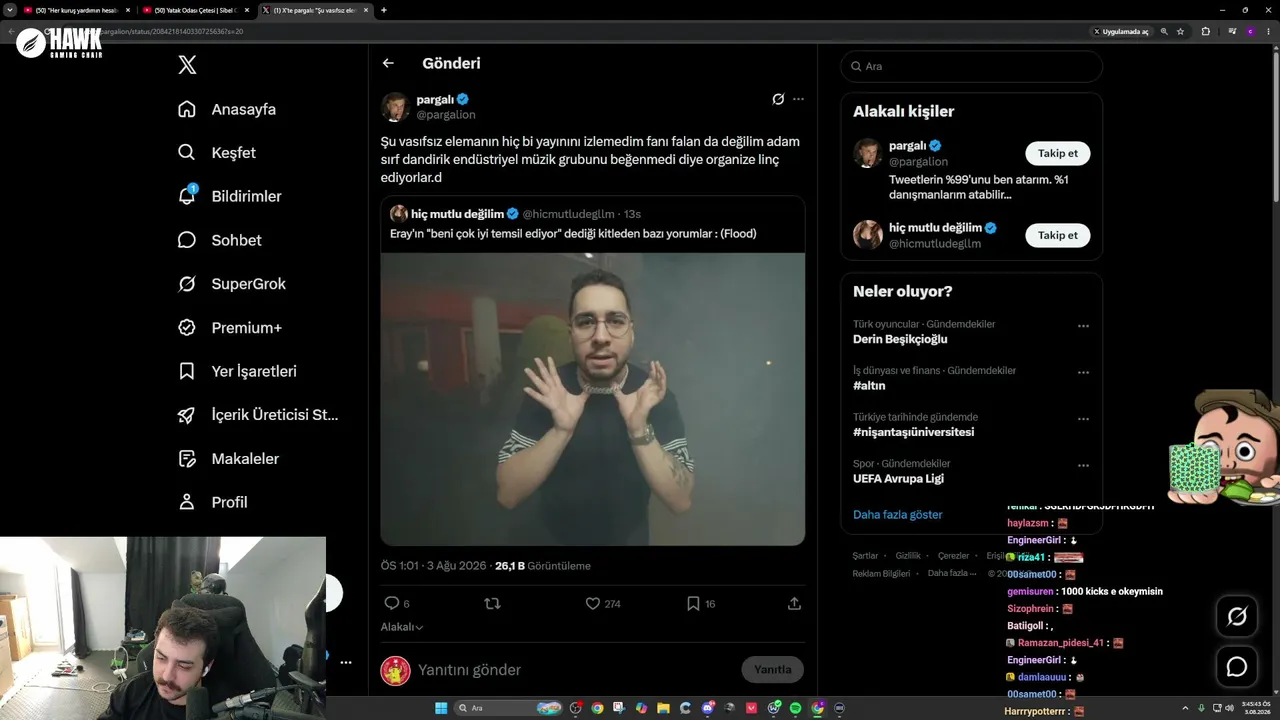Expand the Alakalı replies sort dropdown
1280x720 pixels.
(x=402, y=627)
